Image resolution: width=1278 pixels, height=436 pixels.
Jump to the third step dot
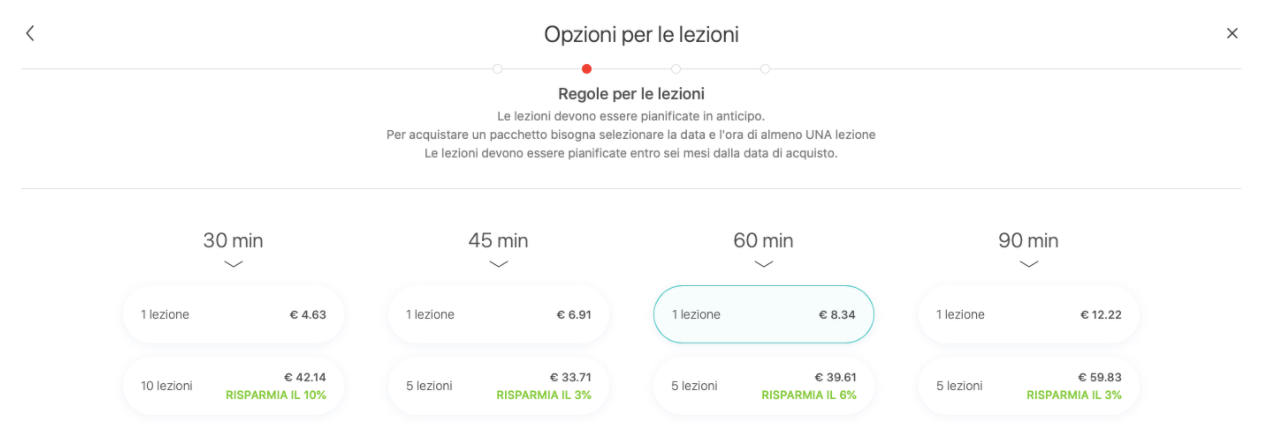tap(676, 69)
